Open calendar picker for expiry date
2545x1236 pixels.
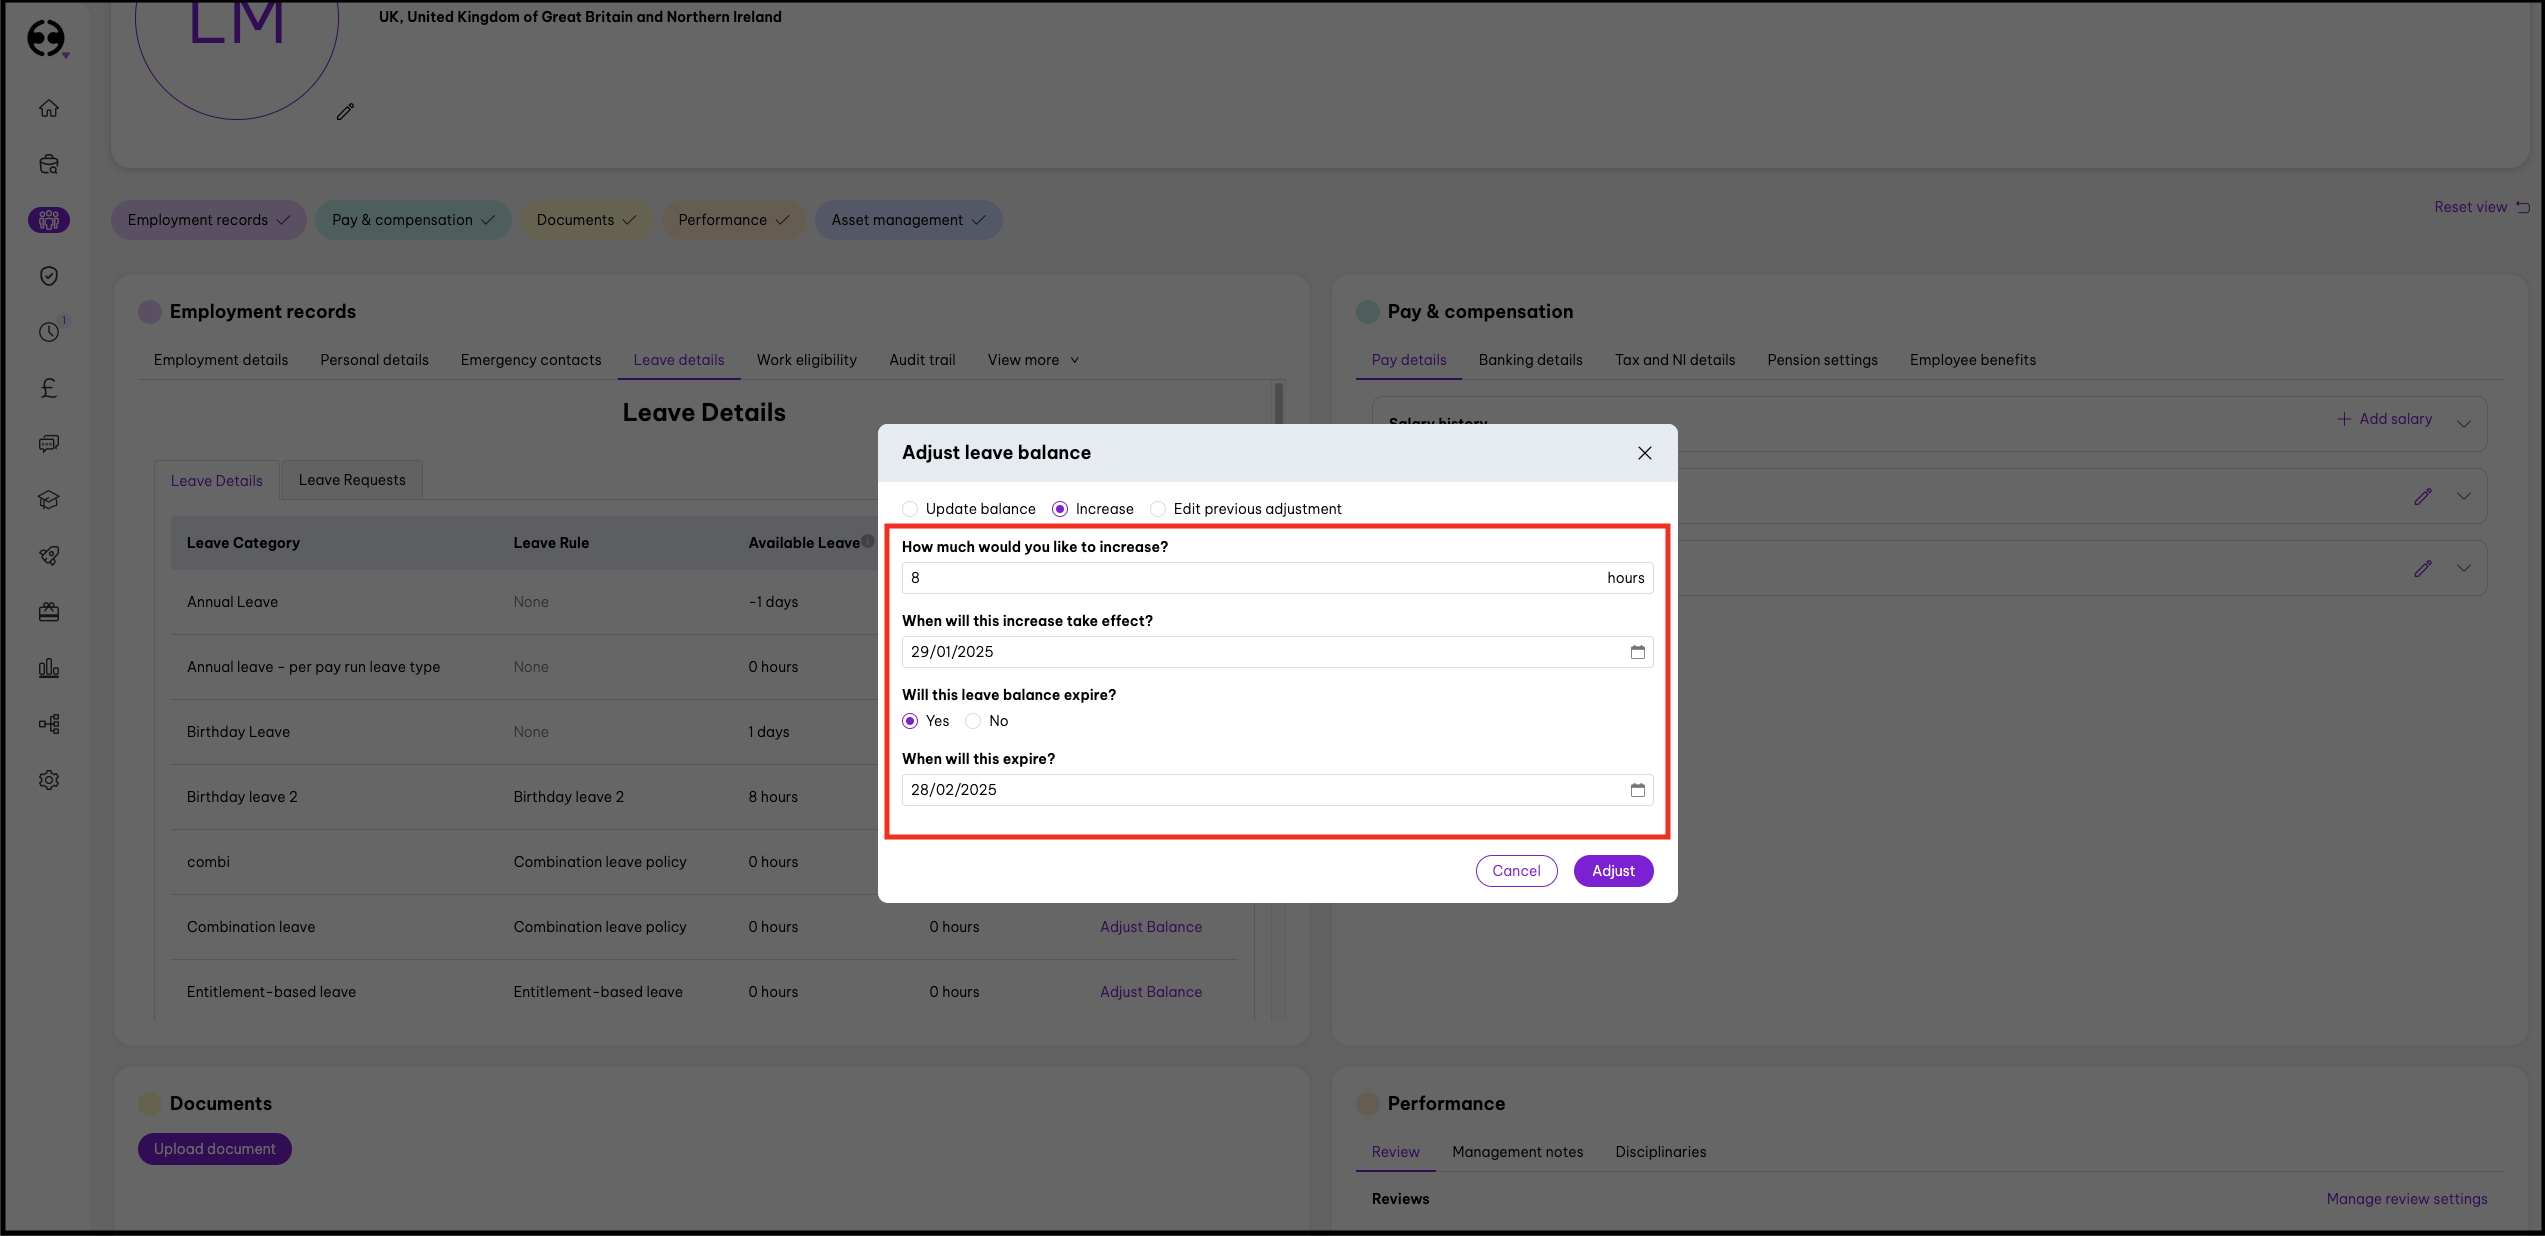point(1637,790)
